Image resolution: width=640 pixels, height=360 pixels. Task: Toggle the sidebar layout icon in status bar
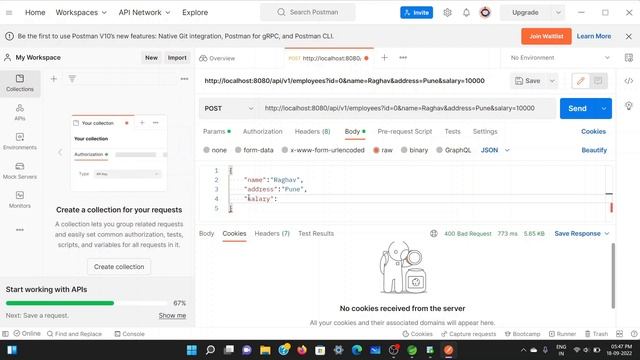tap(5, 334)
